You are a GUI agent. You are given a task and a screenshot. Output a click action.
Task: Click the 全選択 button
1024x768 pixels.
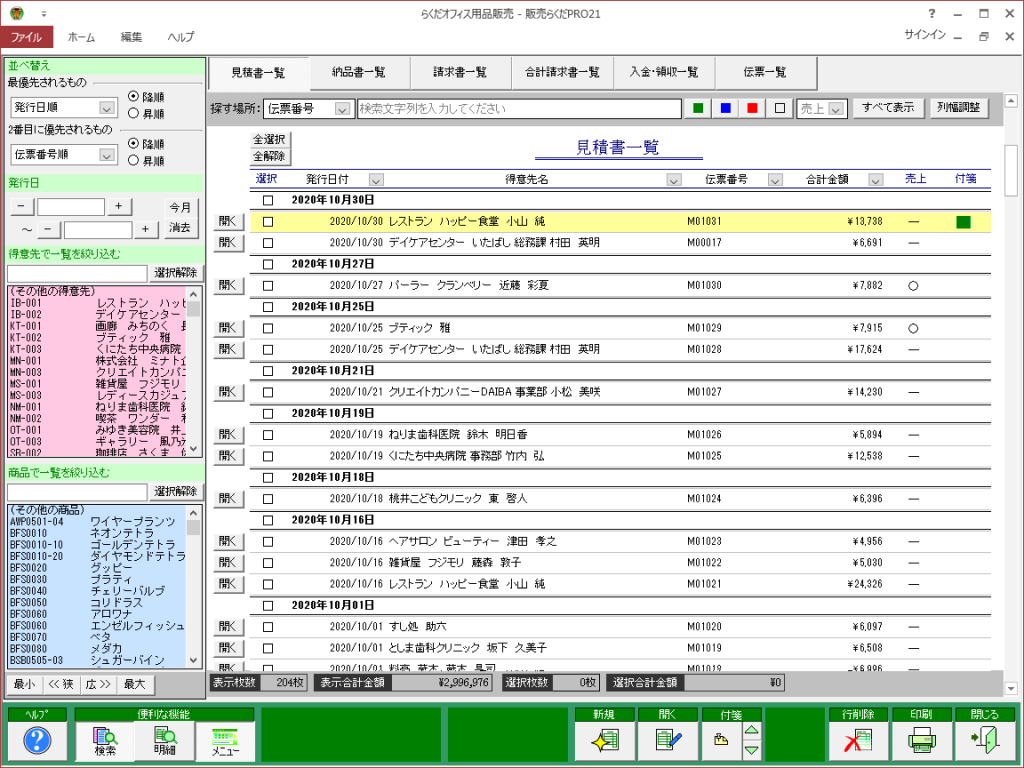click(270, 139)
